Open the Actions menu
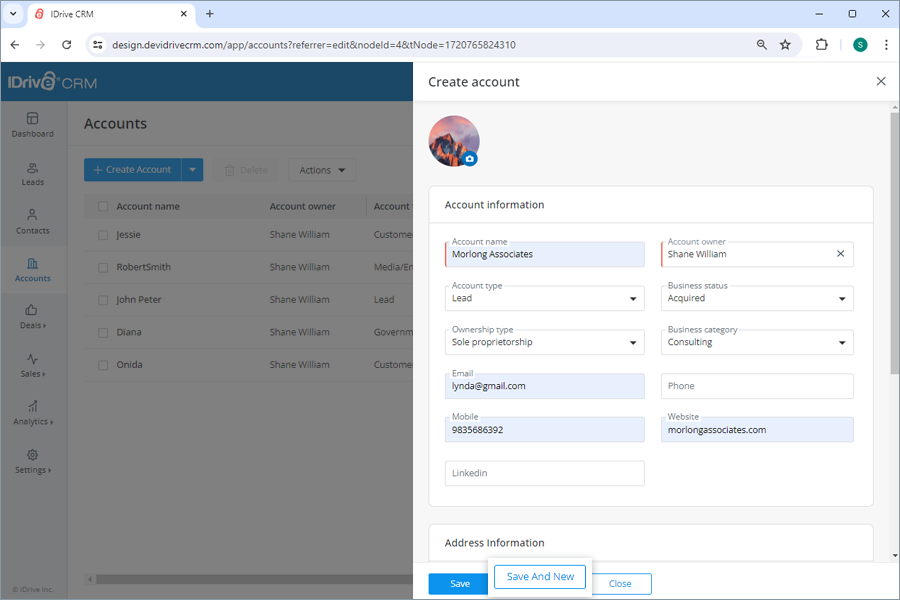The image size is (900, 600). [x=322, y=169]
